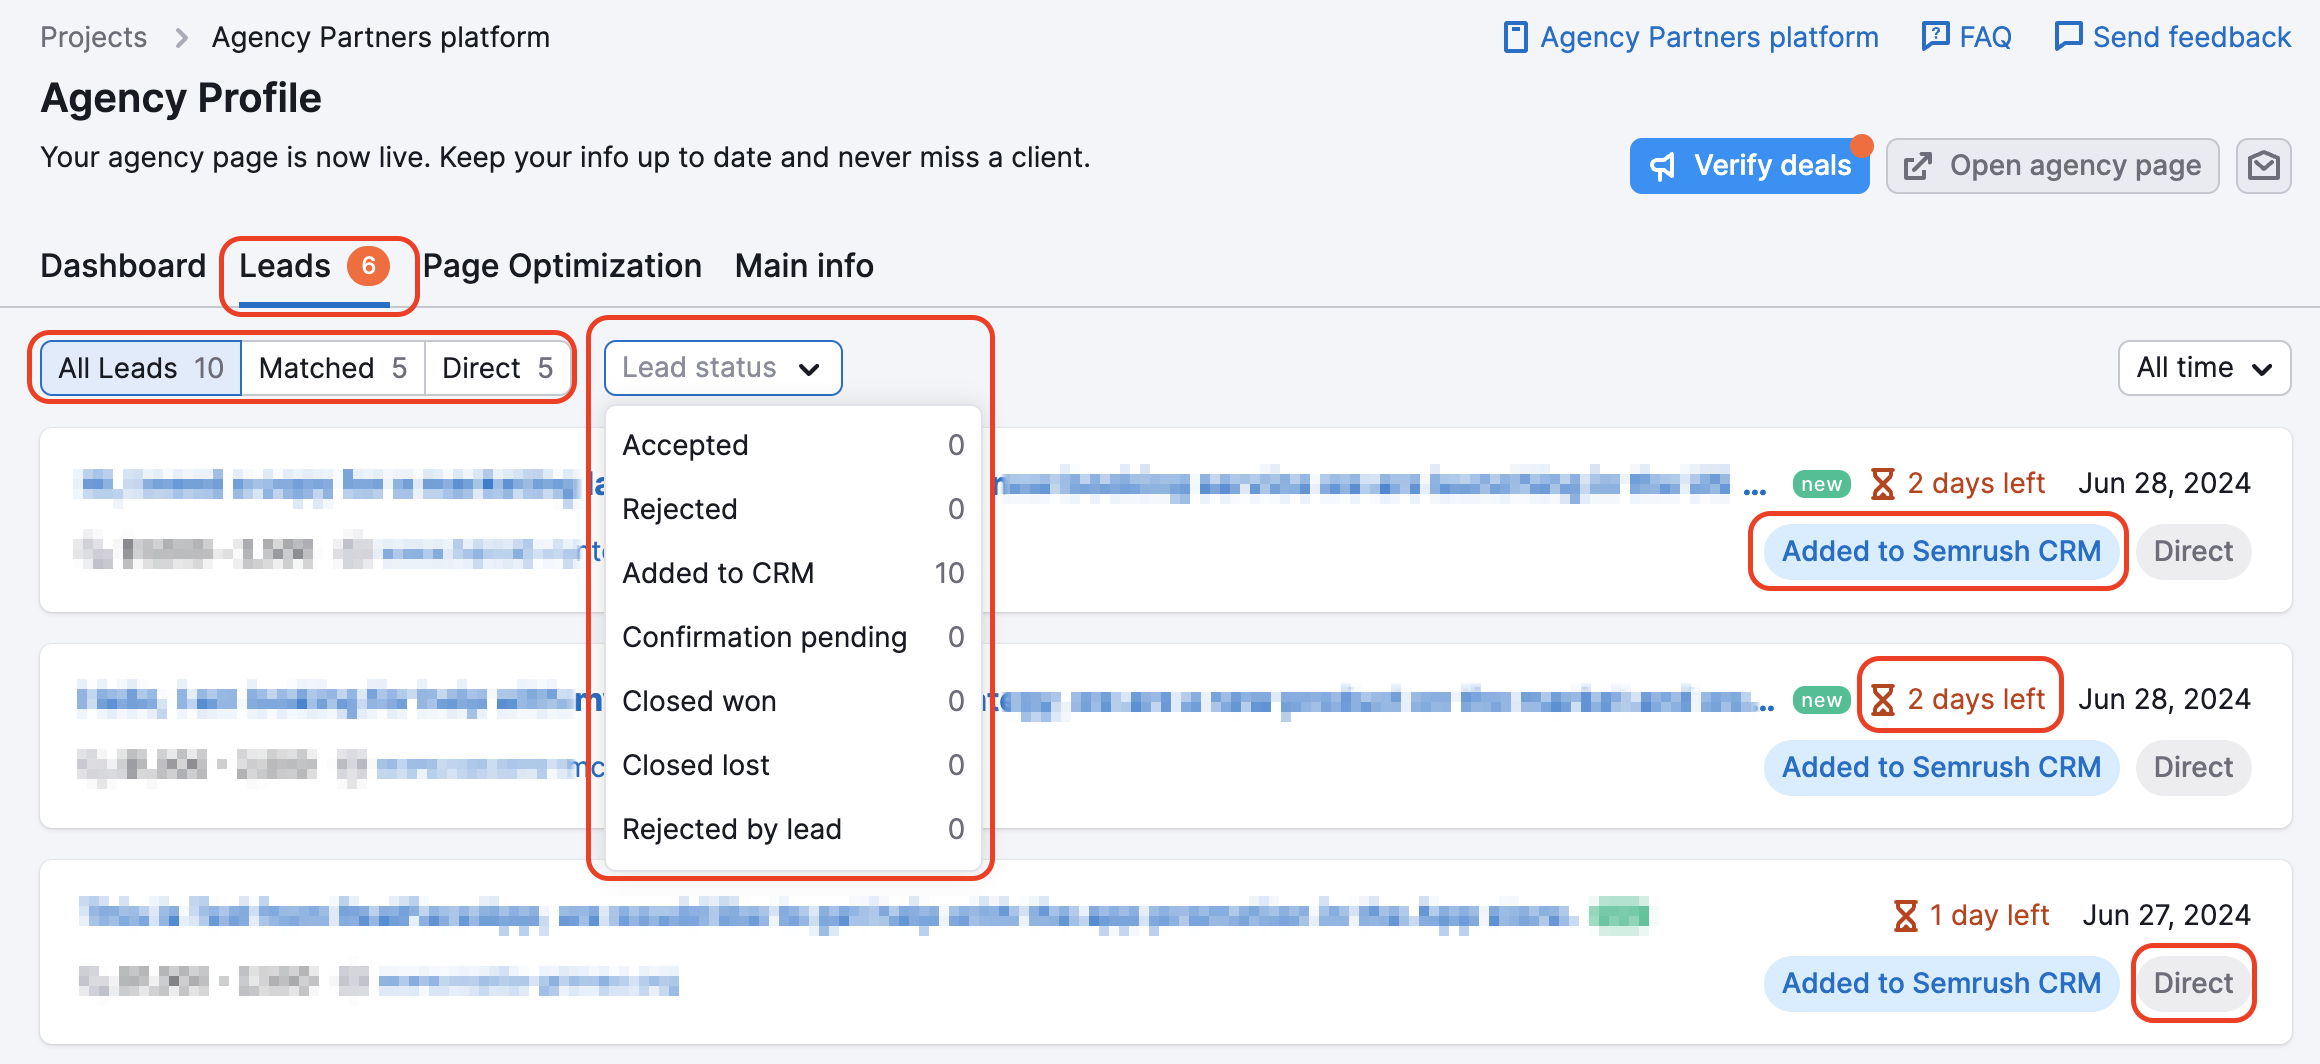Click 1 day left text
This screenshot has height=1064, width=2320.
pos(1989,915)
